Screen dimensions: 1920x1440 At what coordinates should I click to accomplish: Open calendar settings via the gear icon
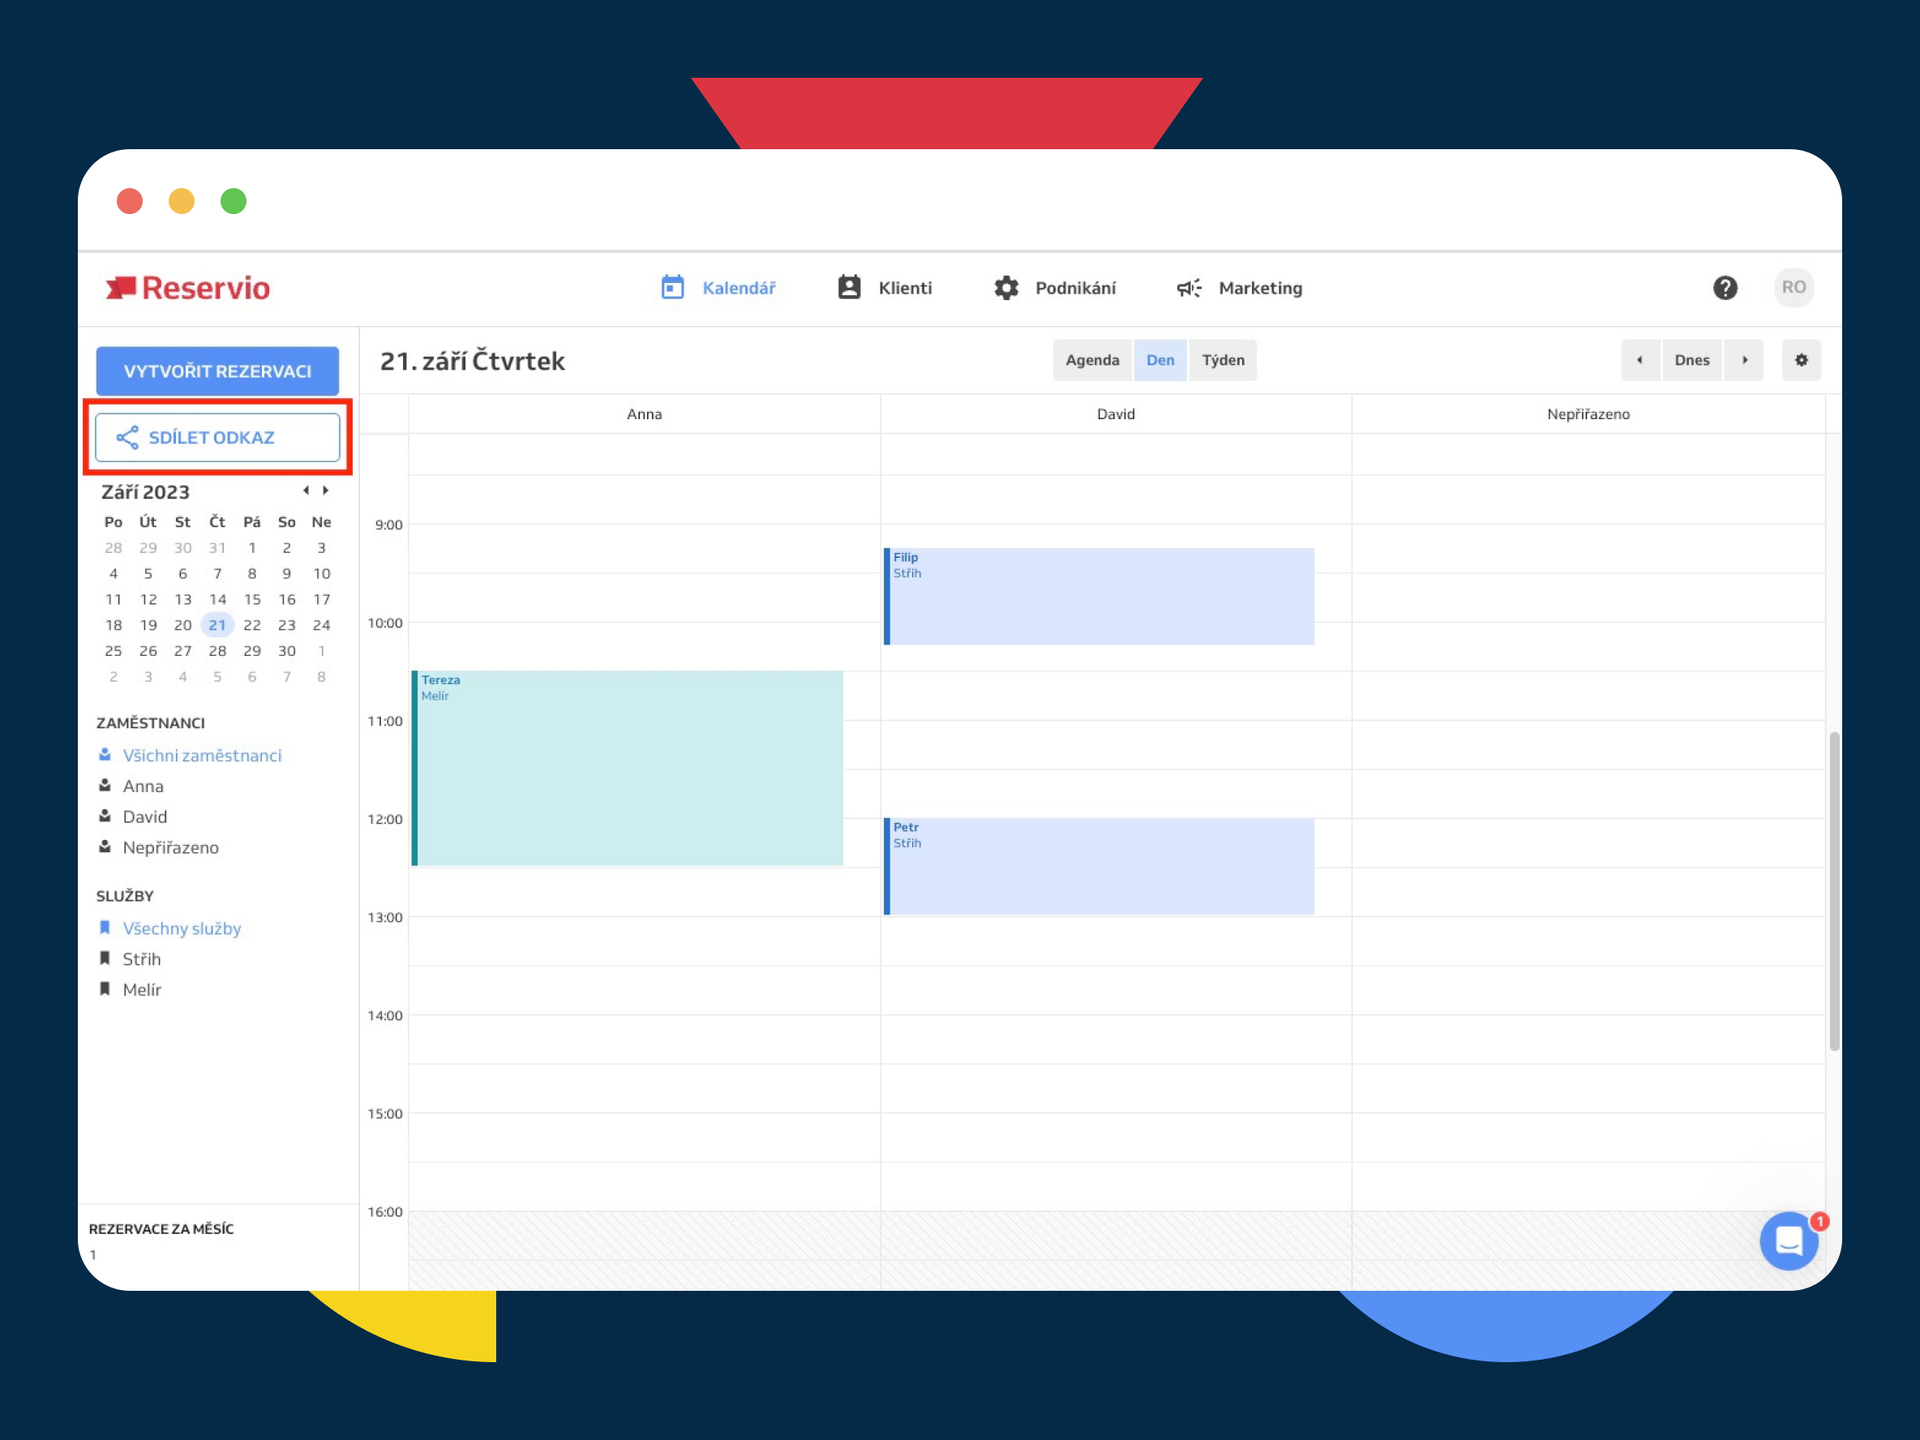click(x=1801, y=360)
